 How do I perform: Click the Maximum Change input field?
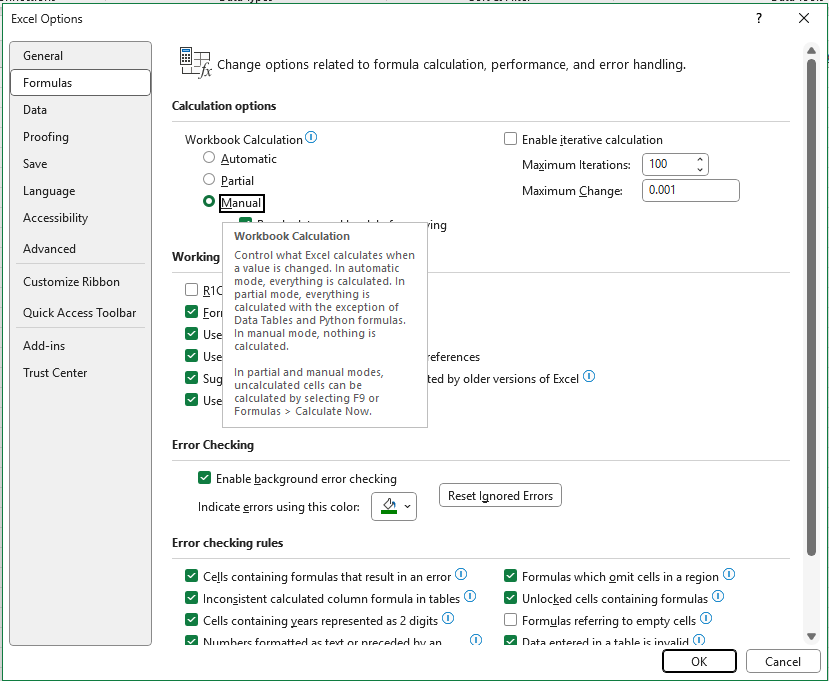[x=690, y=190]
